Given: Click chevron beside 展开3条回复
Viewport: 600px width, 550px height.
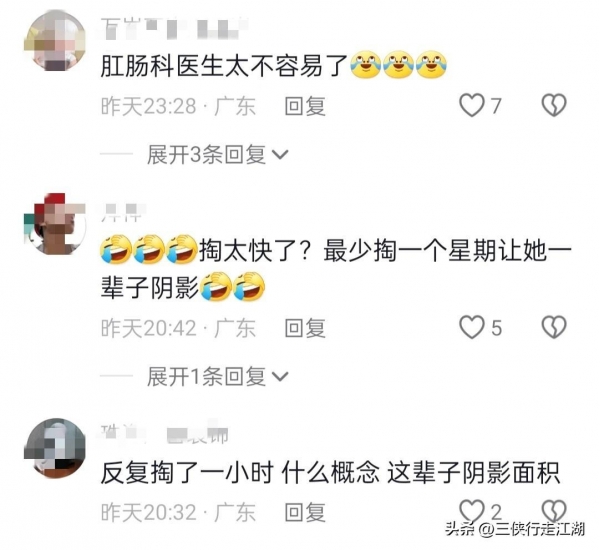Looking at the screenshot, I should tap(280, 155).
